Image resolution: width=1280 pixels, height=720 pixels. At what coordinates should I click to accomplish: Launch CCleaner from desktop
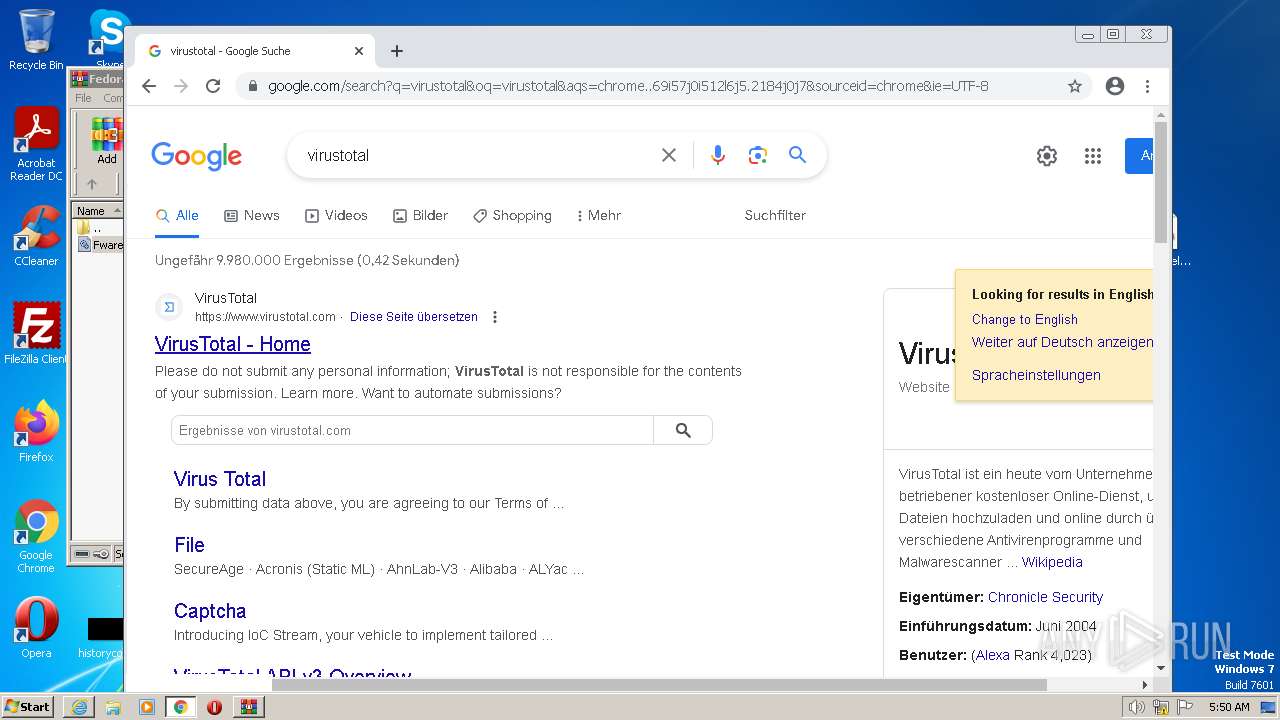36,236
